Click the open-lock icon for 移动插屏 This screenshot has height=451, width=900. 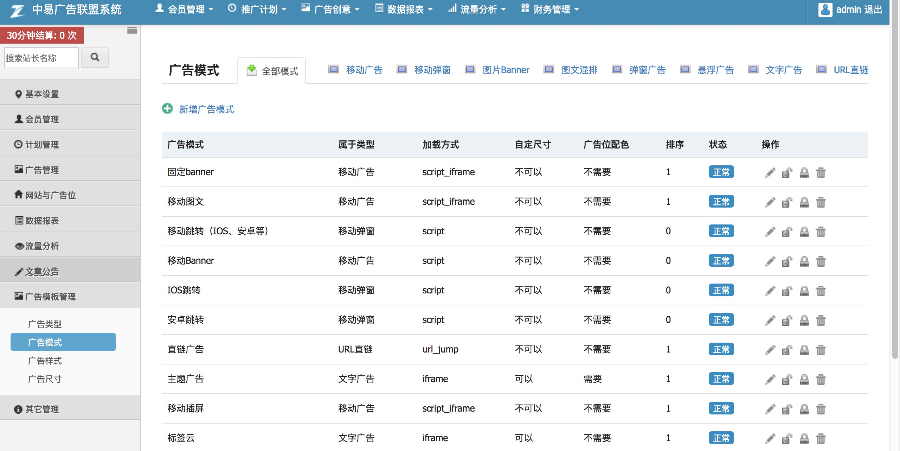(x=787, y=409)
